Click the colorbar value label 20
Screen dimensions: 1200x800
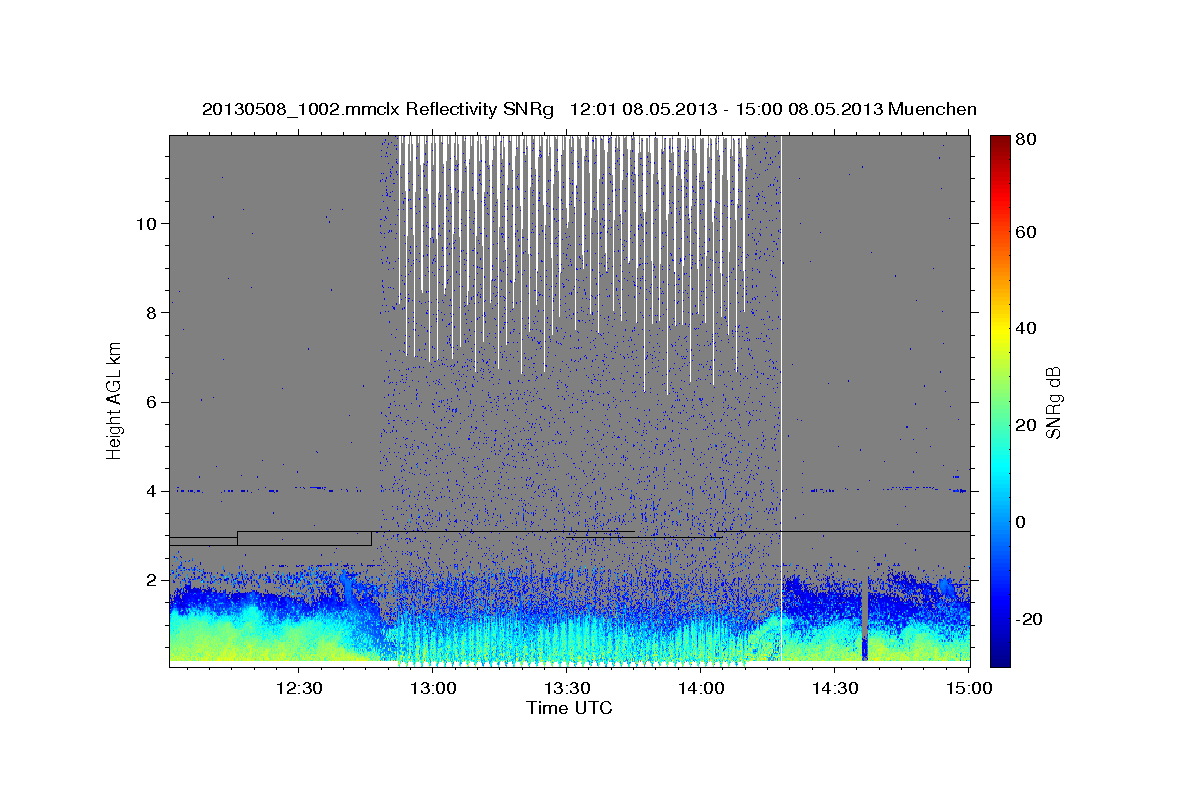click(1026, 425)
